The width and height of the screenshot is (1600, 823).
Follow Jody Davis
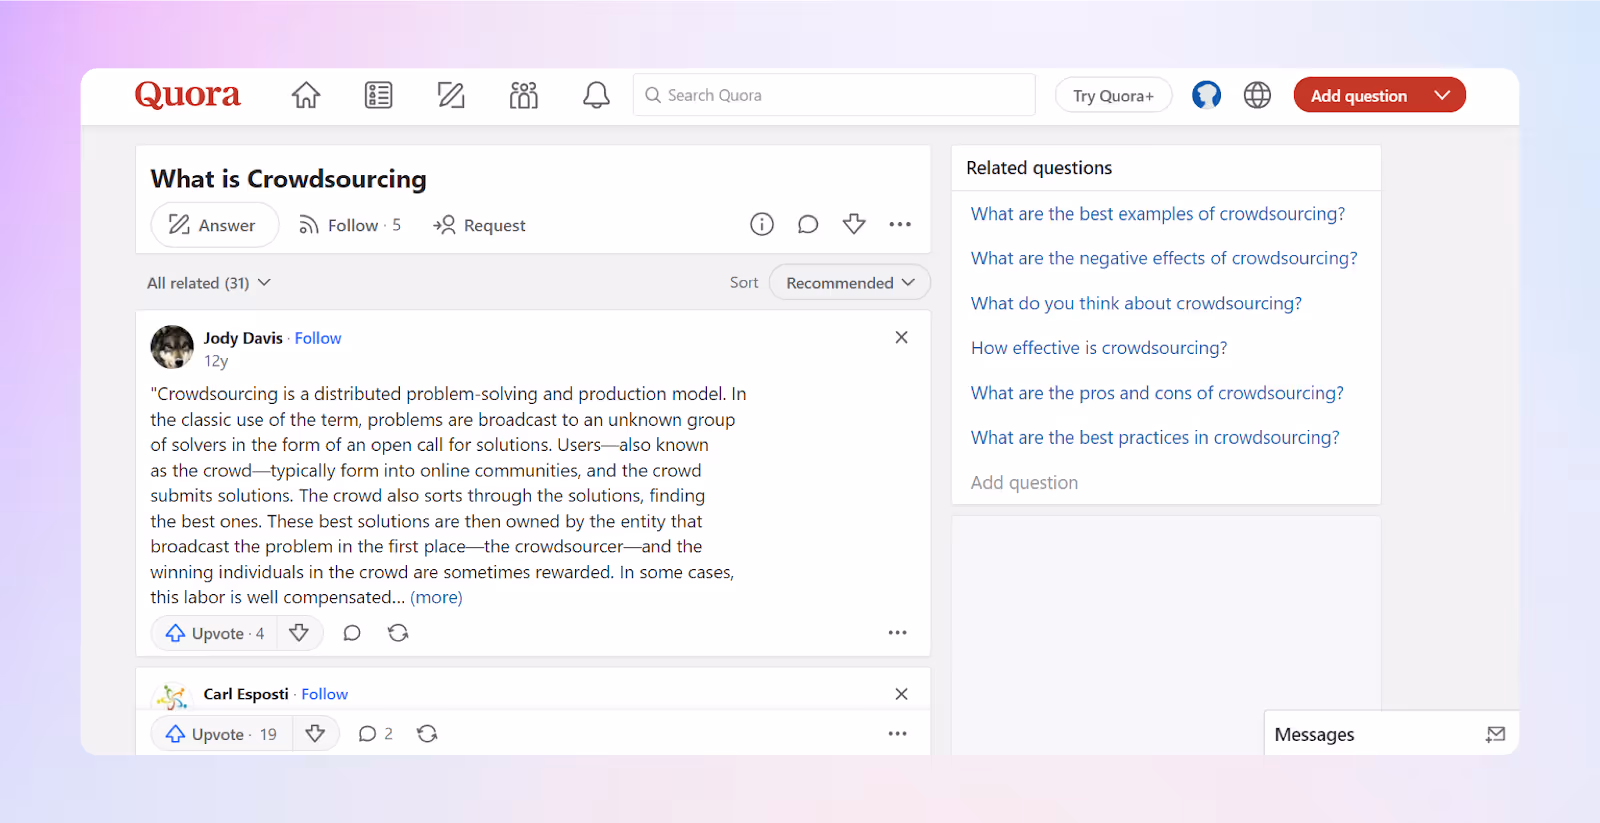[x=318, y=338]
